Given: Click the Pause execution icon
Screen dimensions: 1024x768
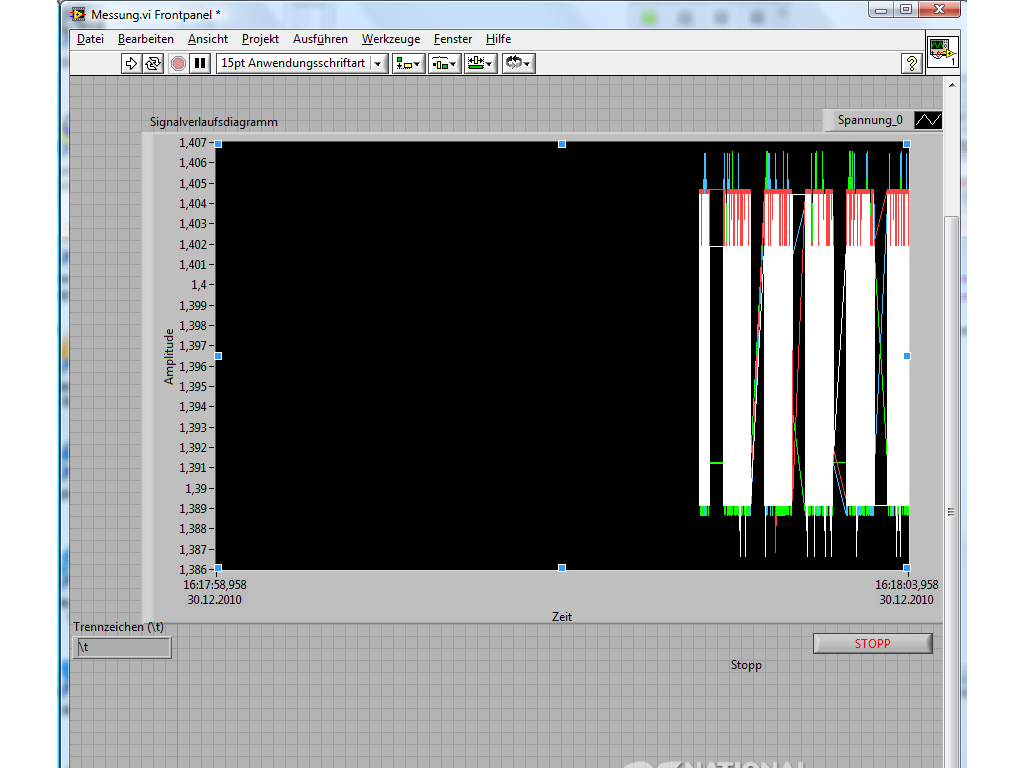Looking at the screenshot, I should pyautogui.click(x=201, y=63).
